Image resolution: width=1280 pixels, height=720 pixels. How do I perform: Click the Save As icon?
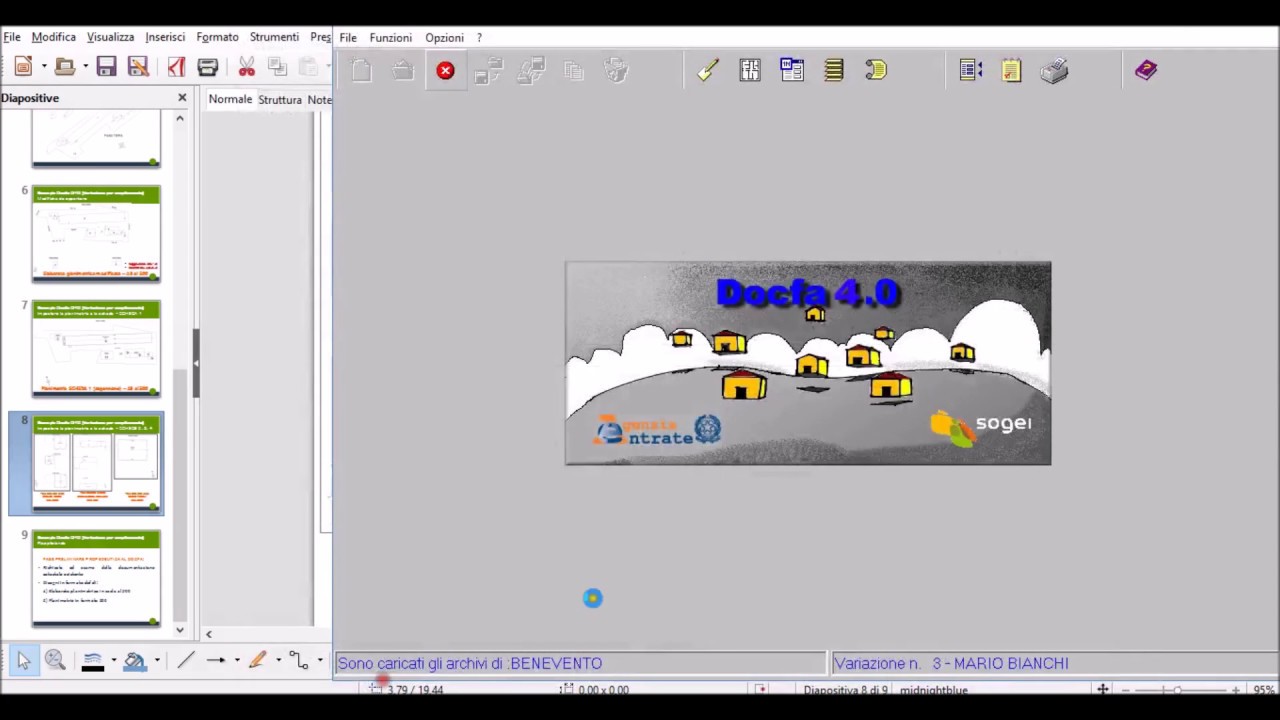tap(139, 67)
